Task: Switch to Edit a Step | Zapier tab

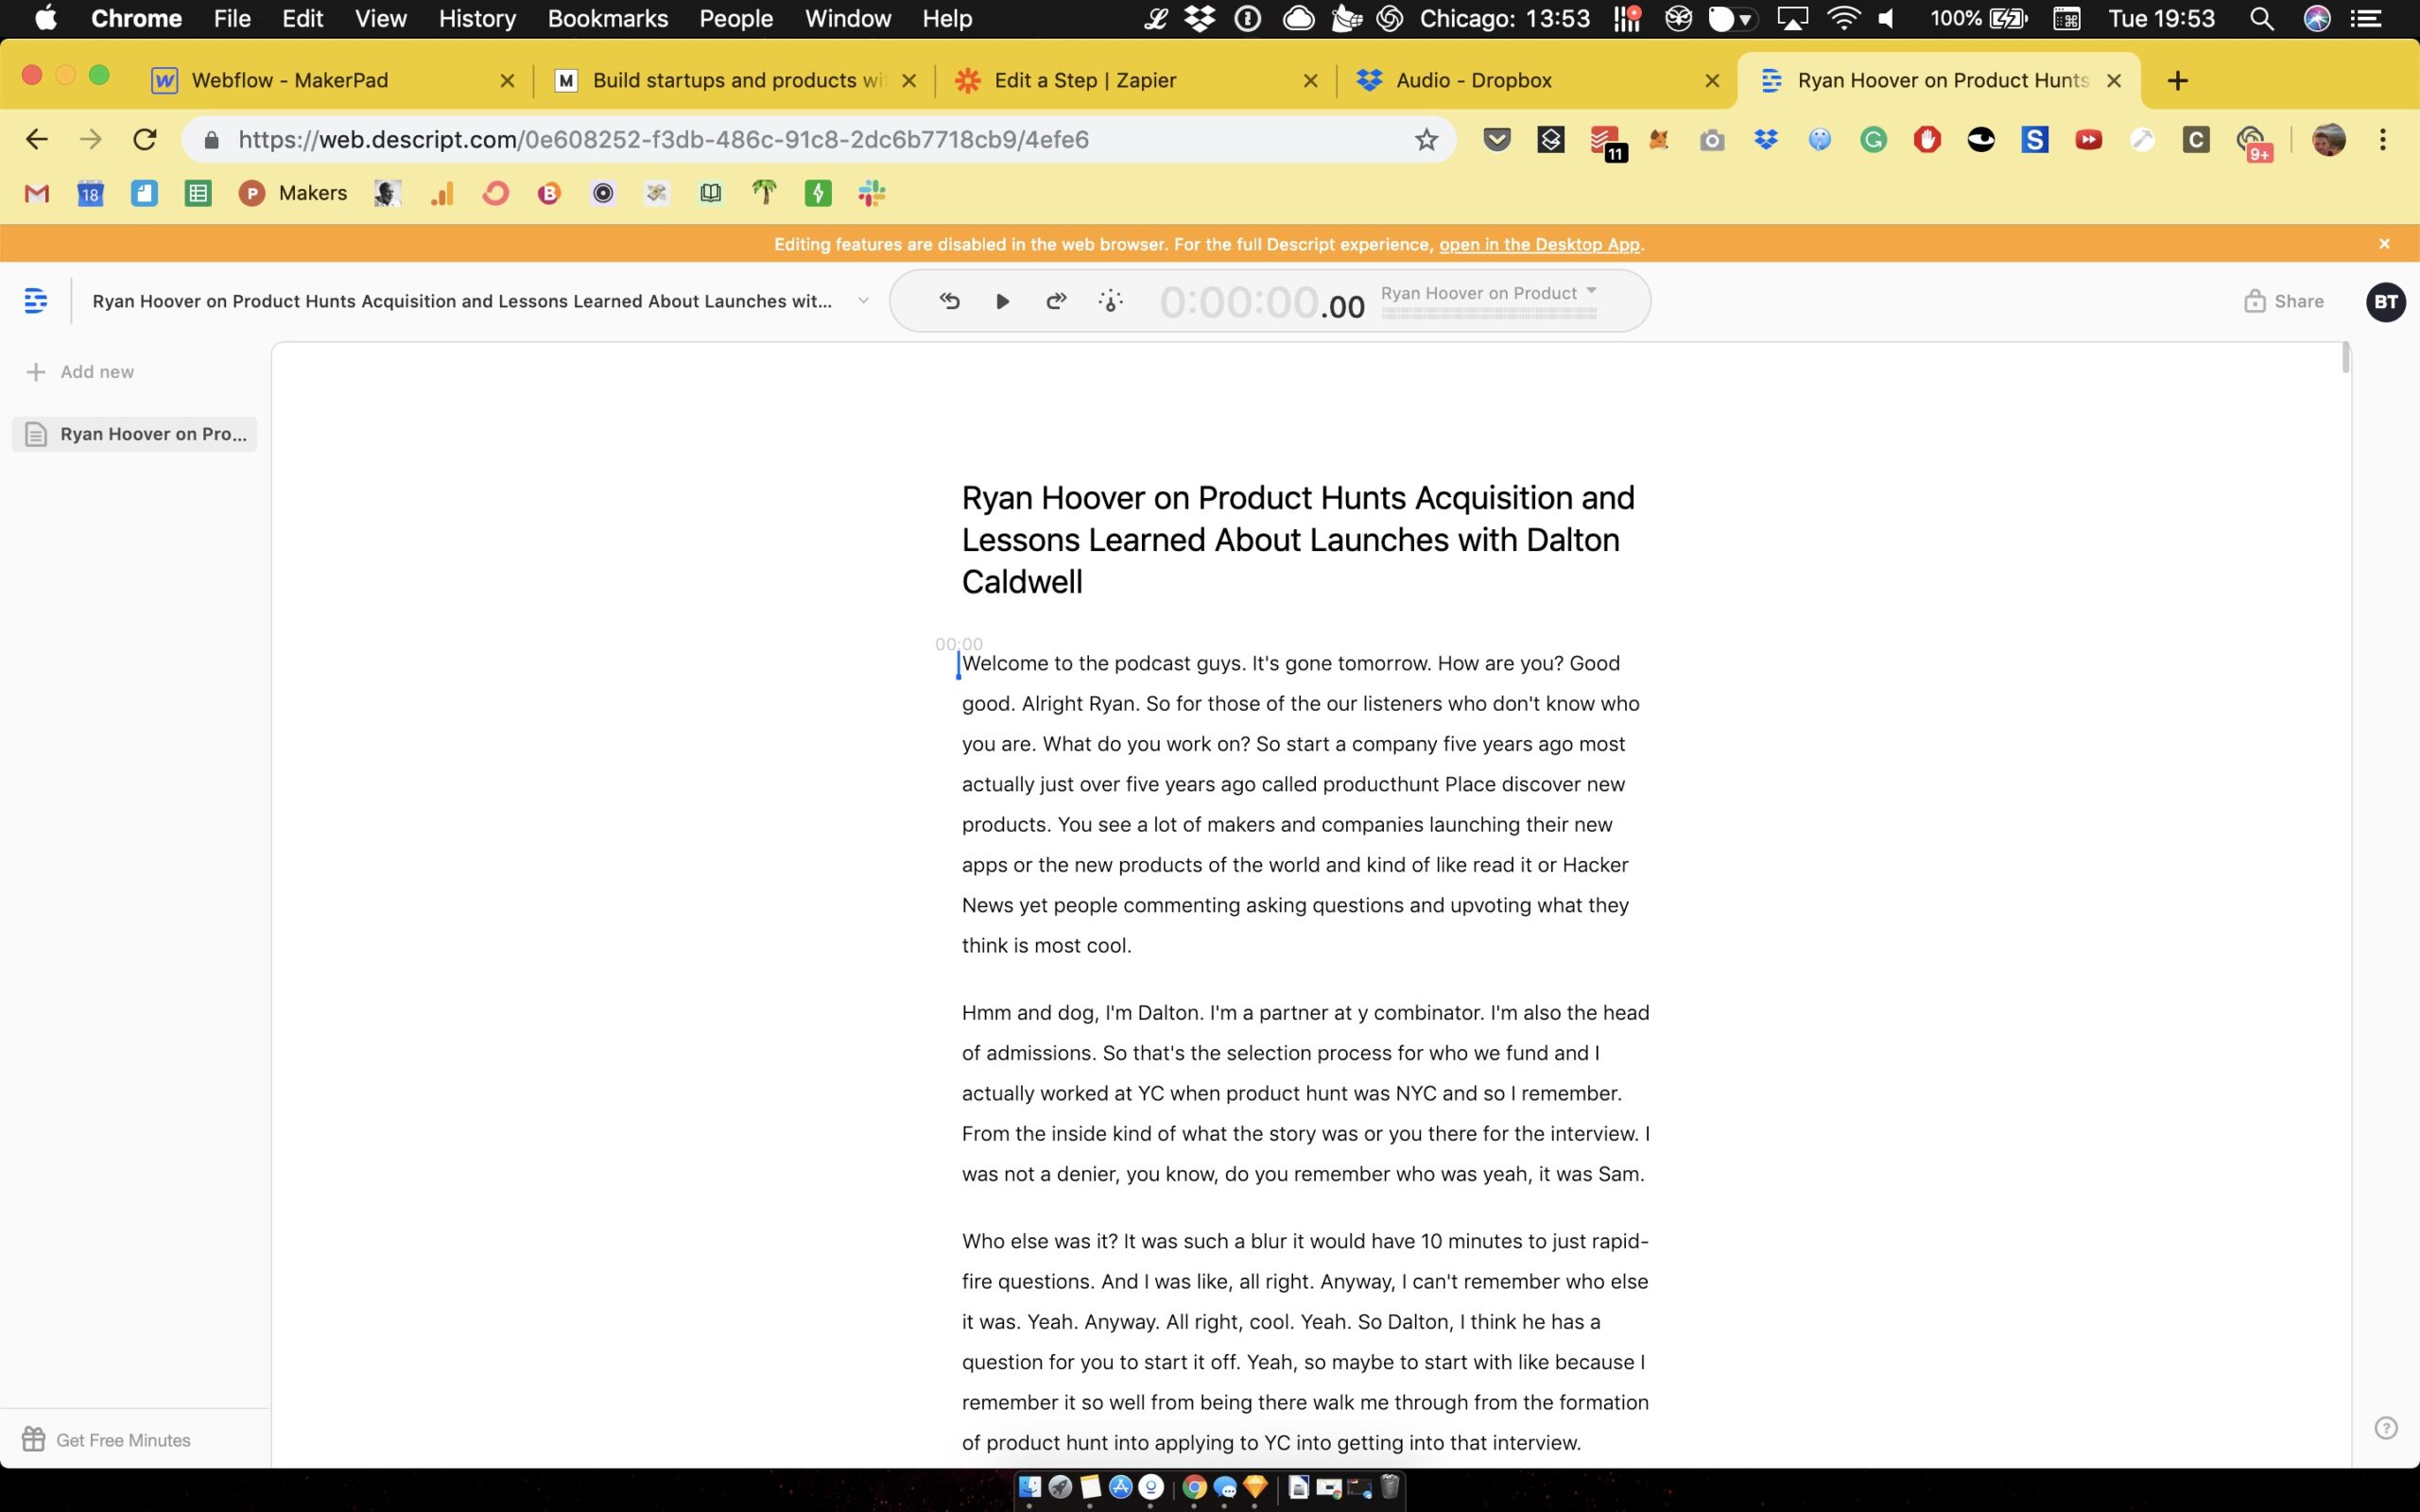Action: pos(1136,80)
